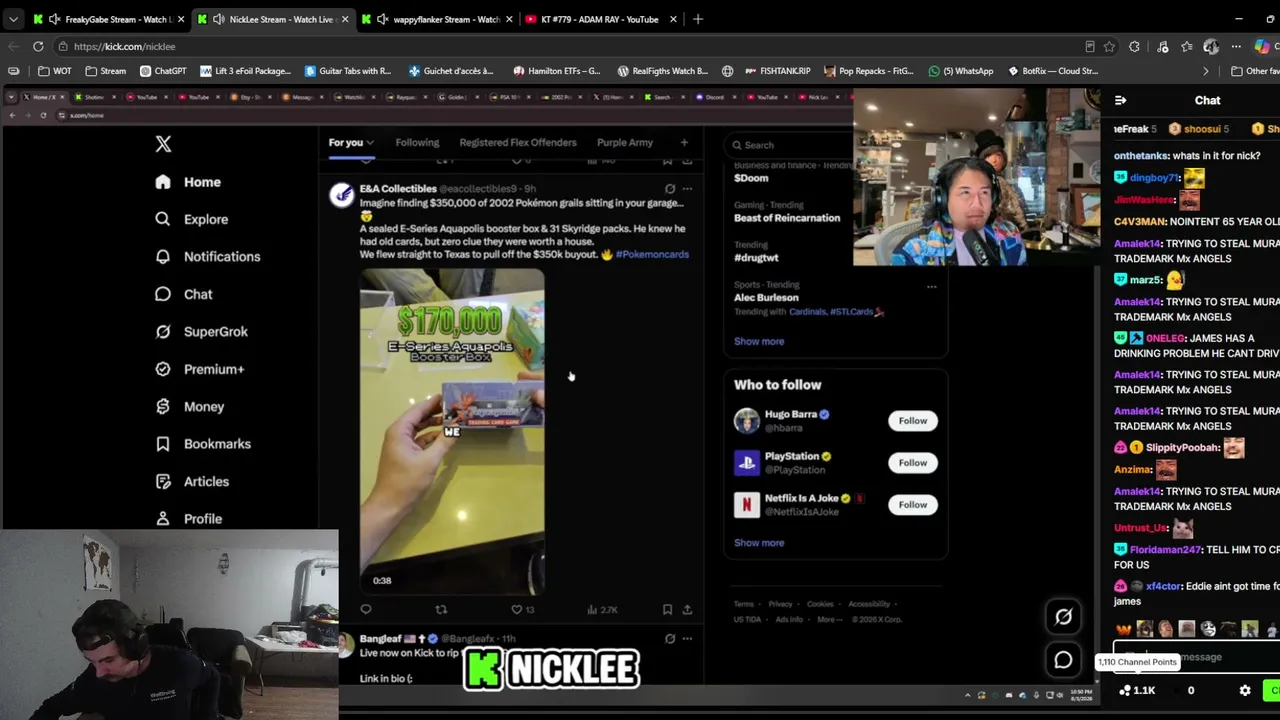The height and width of the screenshot is (720, 1280).
Task: Open the WhatsApp bookmark
Action: 961,71
